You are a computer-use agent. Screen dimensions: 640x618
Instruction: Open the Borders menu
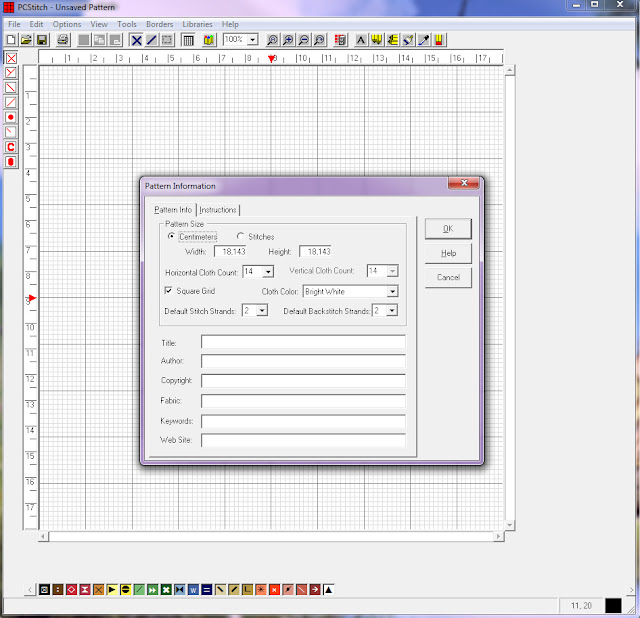tap(160, 24)
